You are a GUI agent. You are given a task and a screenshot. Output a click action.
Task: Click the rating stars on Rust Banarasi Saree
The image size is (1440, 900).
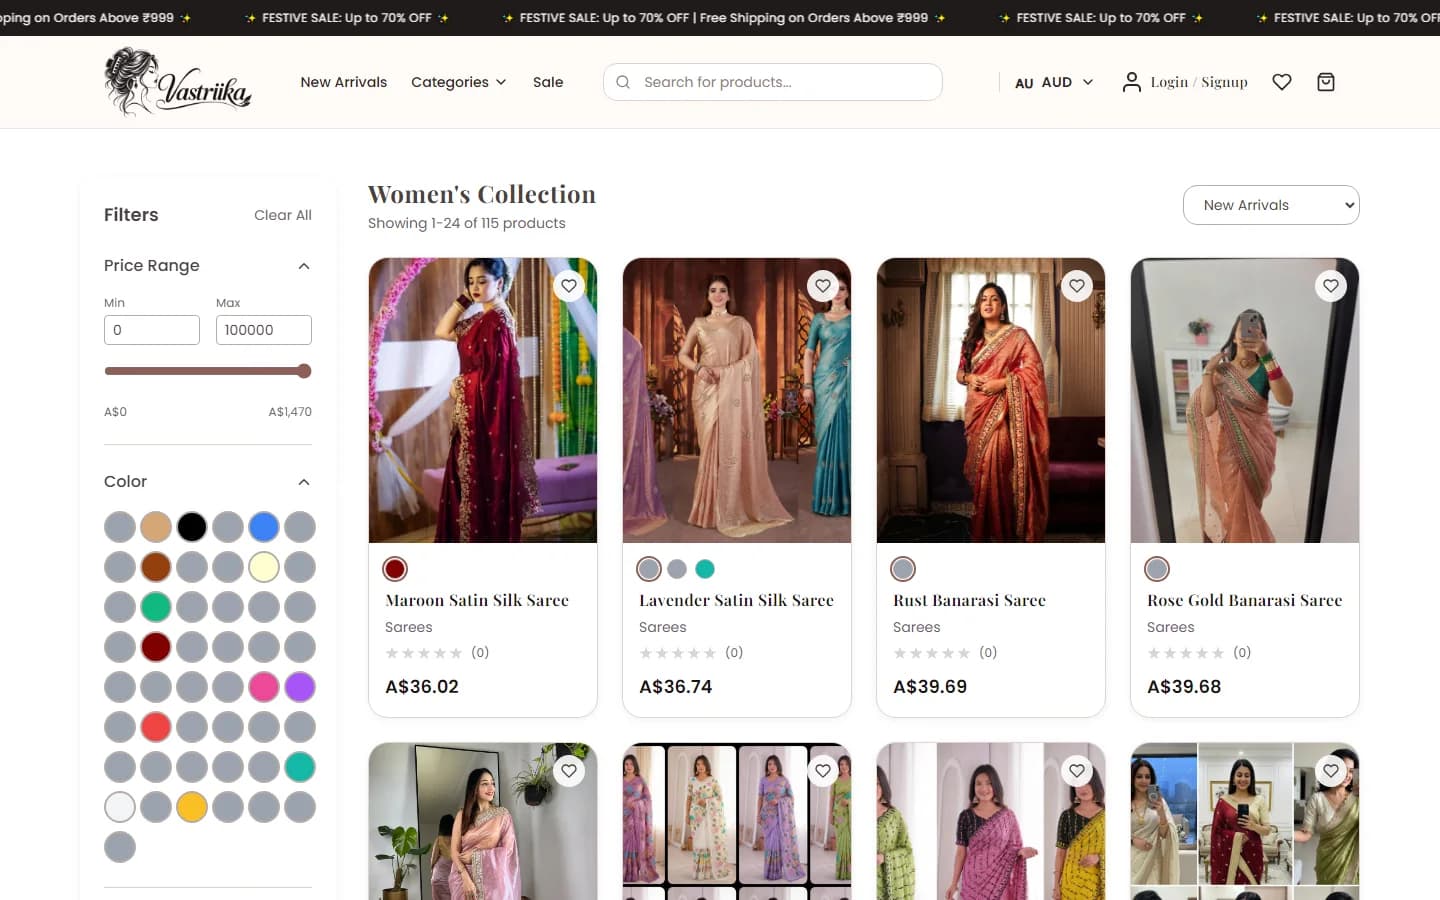point(932,653)
